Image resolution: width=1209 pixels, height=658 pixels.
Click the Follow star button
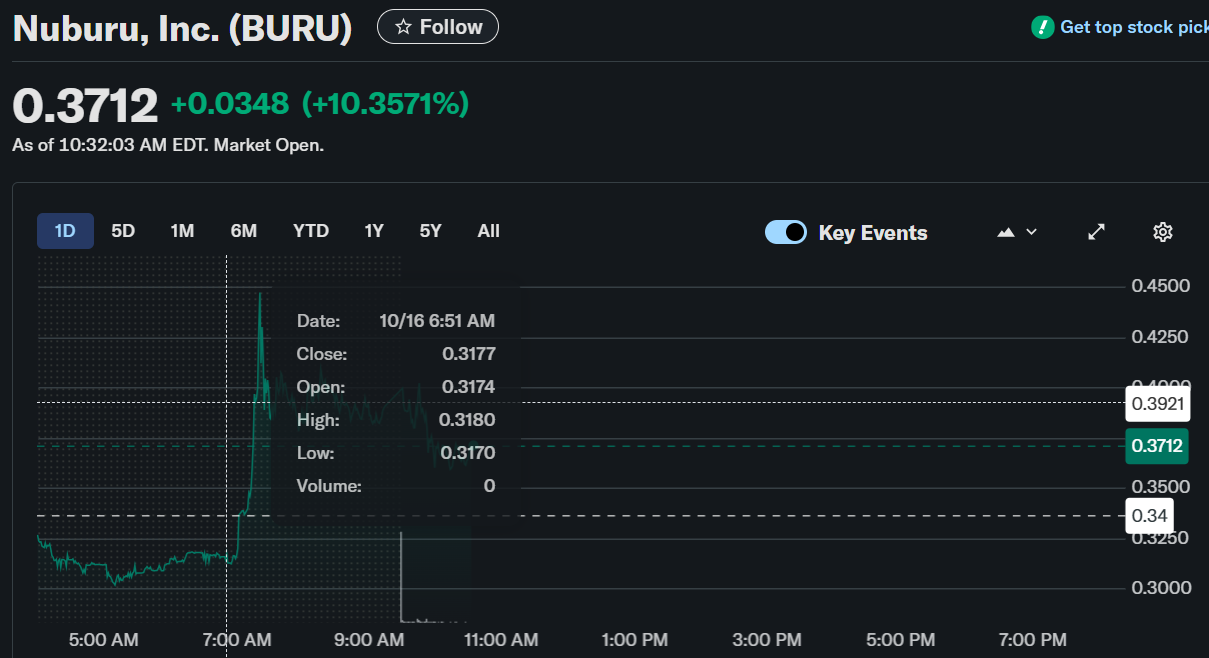(437, 27)
